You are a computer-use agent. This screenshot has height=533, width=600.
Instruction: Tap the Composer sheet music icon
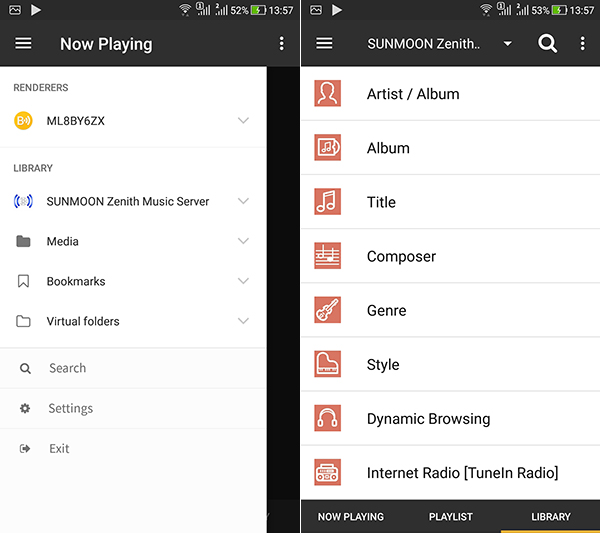pyautogui.click(x=328, y=256)
